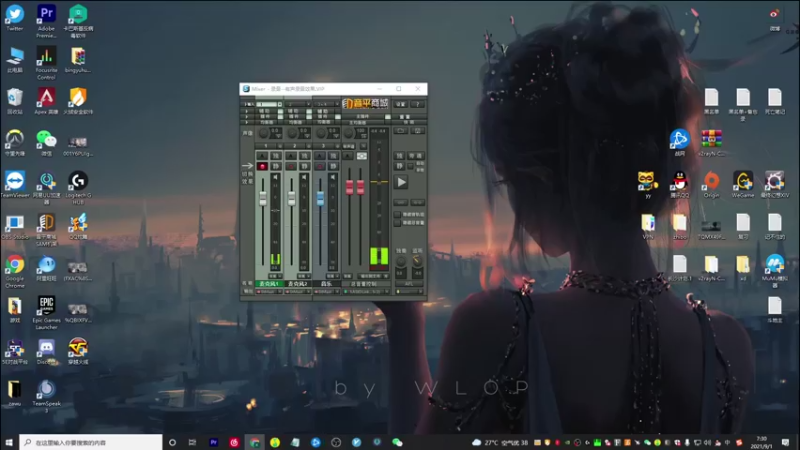Click taskbar search input box
The height and width of the screenshot is (450, 800).
click(91, 442)
